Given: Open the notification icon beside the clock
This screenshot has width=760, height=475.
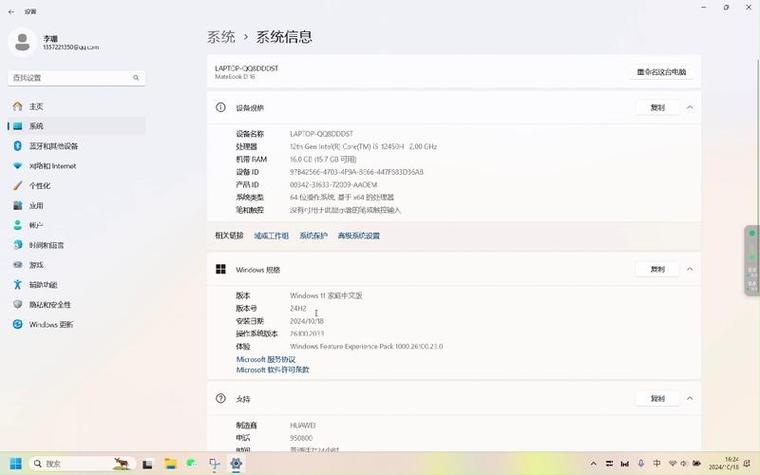Looking at the screenshot, I should click(x=749, y=464).
